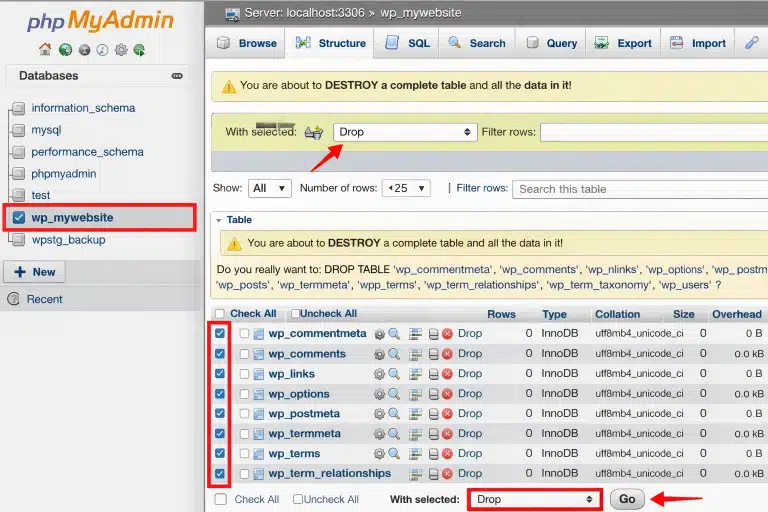
Task: Click the New database button
Action: click(34, 272)
